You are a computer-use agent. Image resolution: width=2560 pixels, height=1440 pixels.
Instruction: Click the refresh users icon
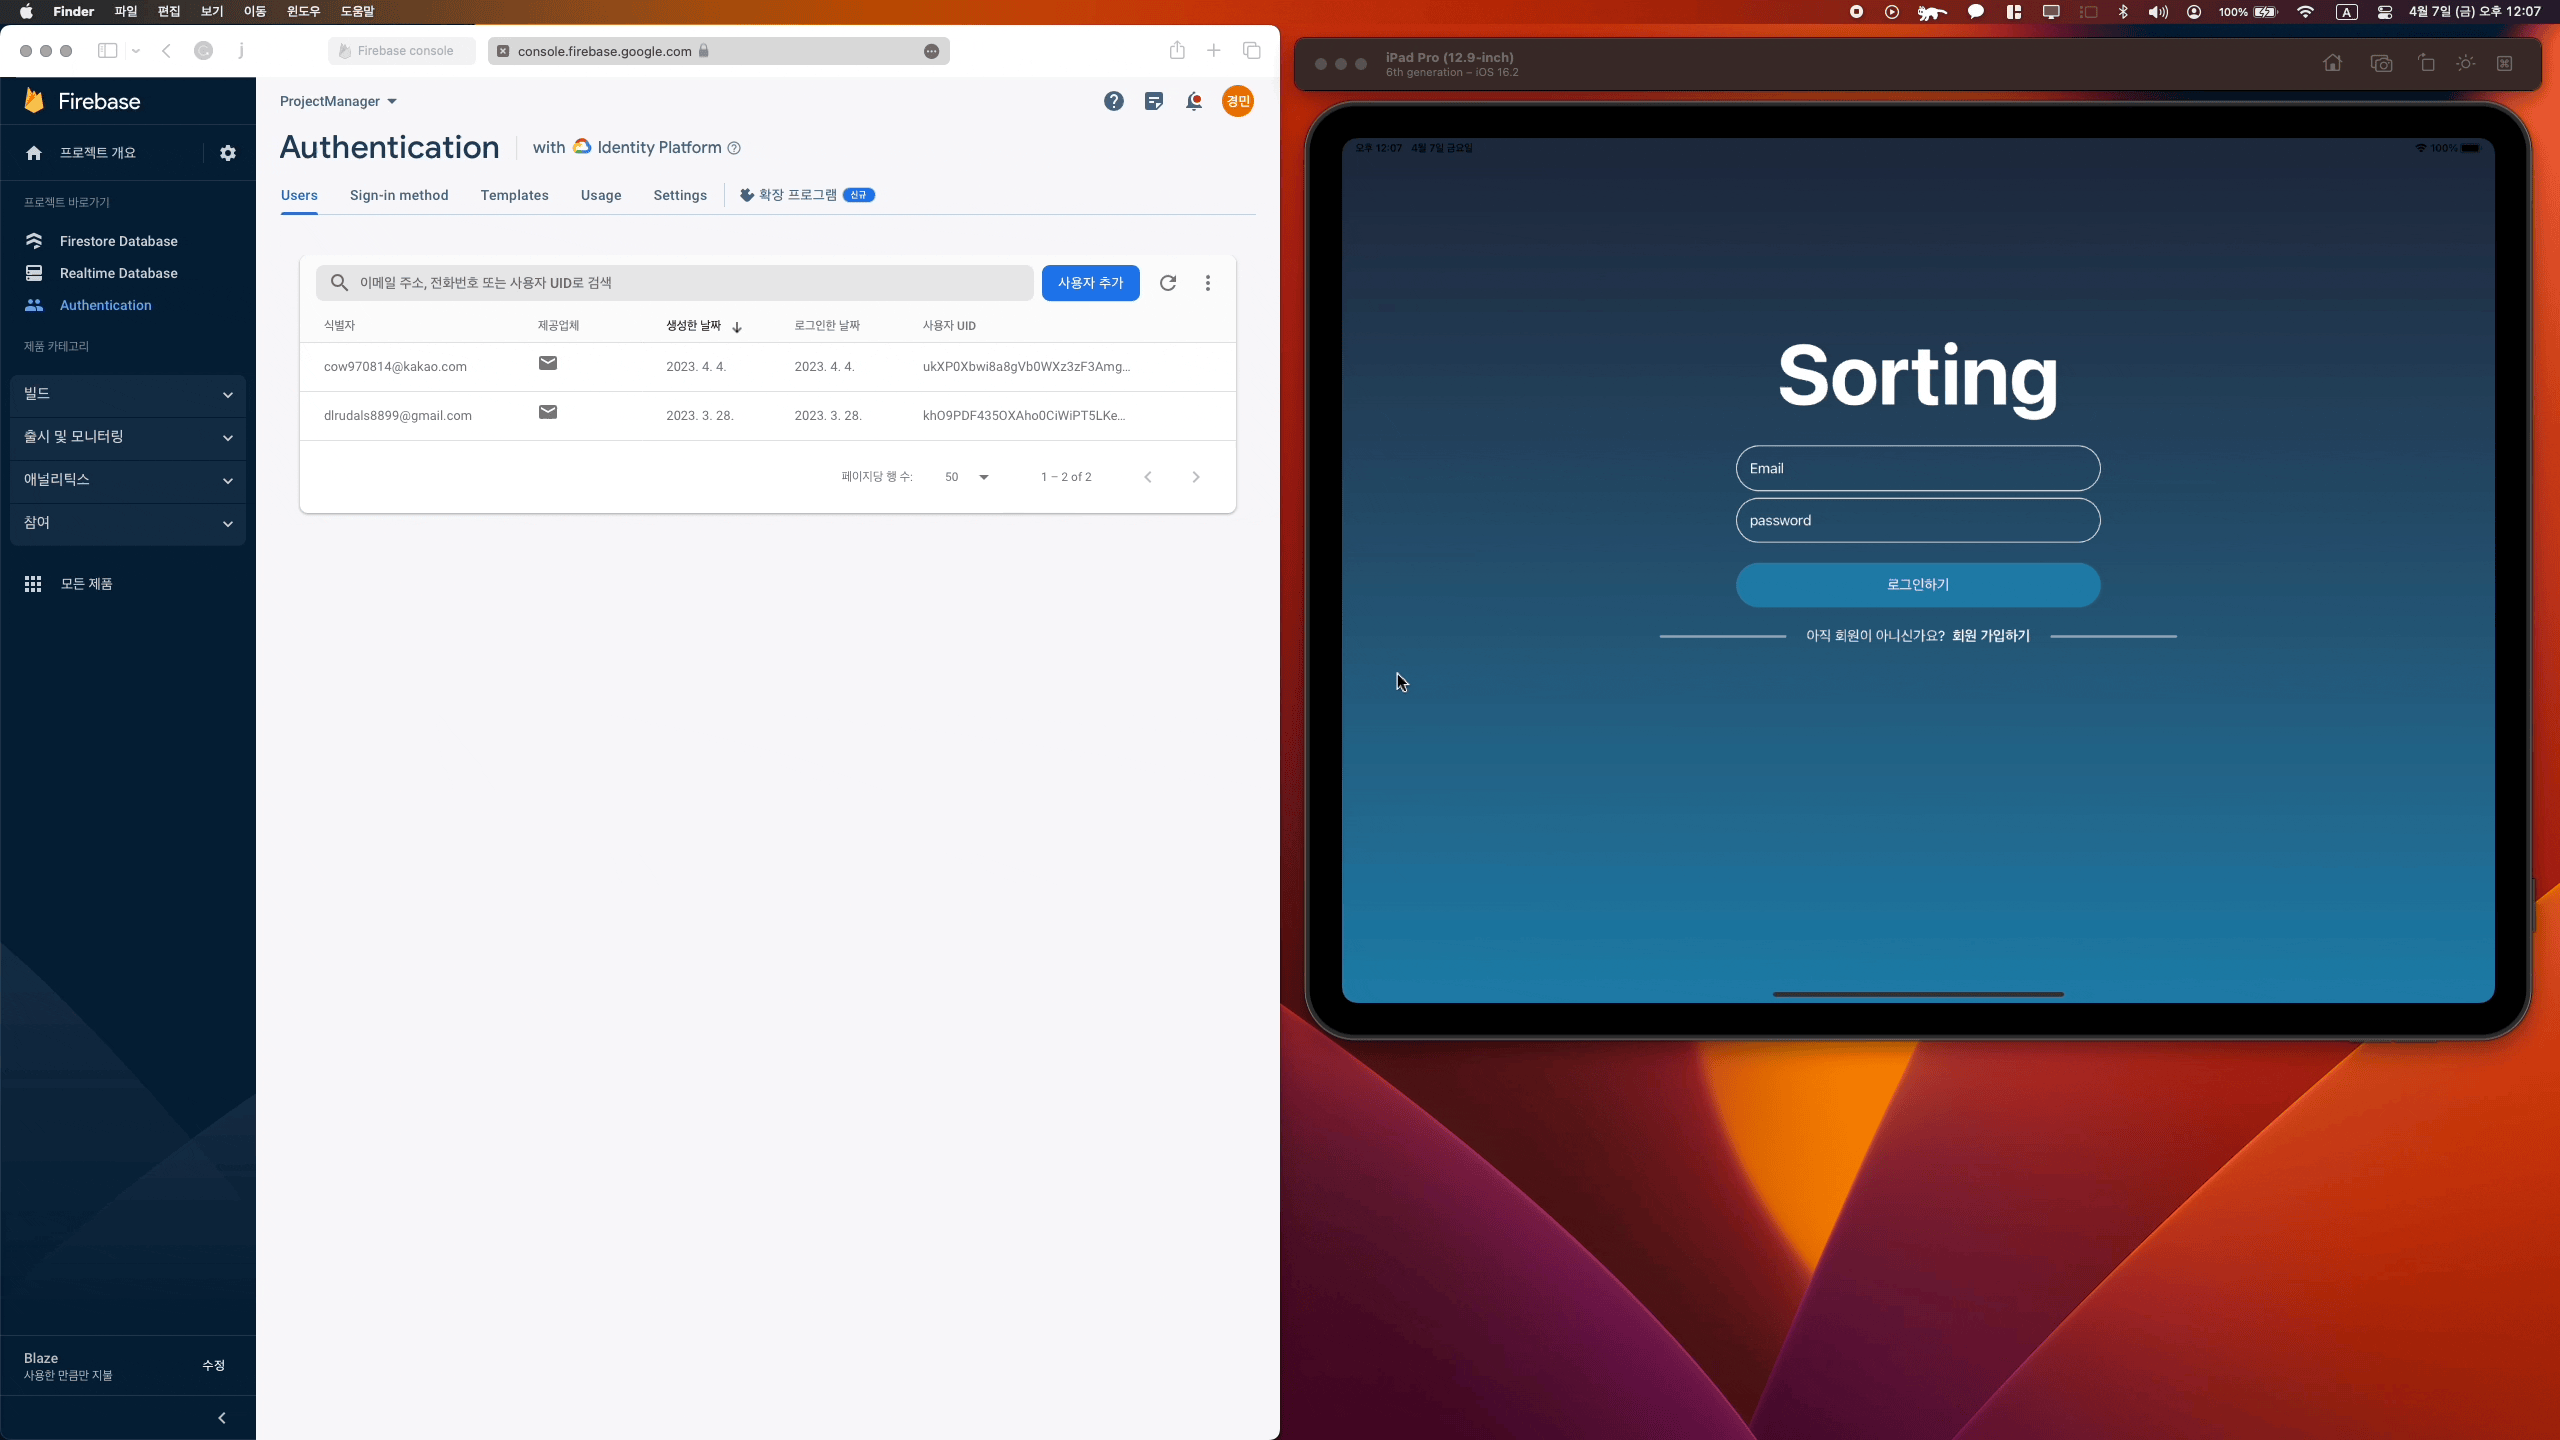pyautogui.click(x=1167, y=283)
